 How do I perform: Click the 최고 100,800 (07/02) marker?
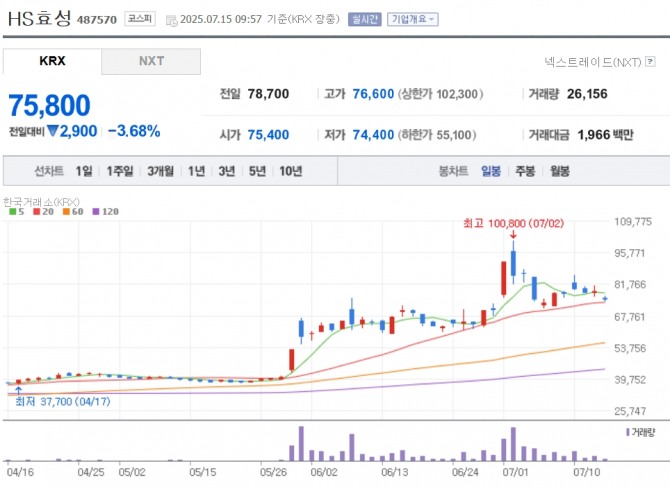coord(514,224)
